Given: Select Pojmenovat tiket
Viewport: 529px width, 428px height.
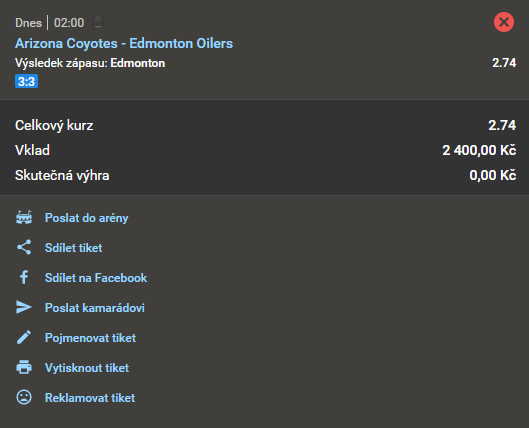Looking at the screenshot, I should [x=90, y=338].
